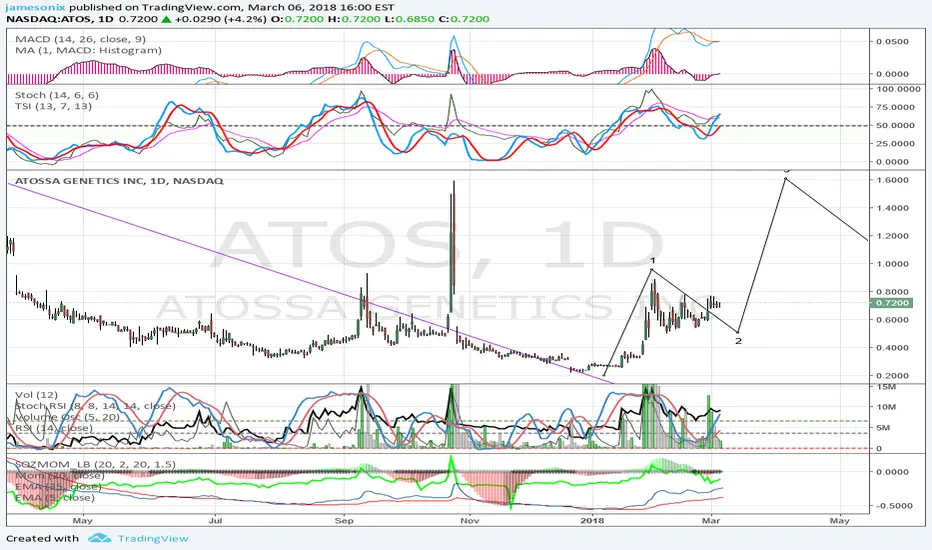Click the 25.0000 value on Stoch scale
Screen dimensions: 932x550
896,143
